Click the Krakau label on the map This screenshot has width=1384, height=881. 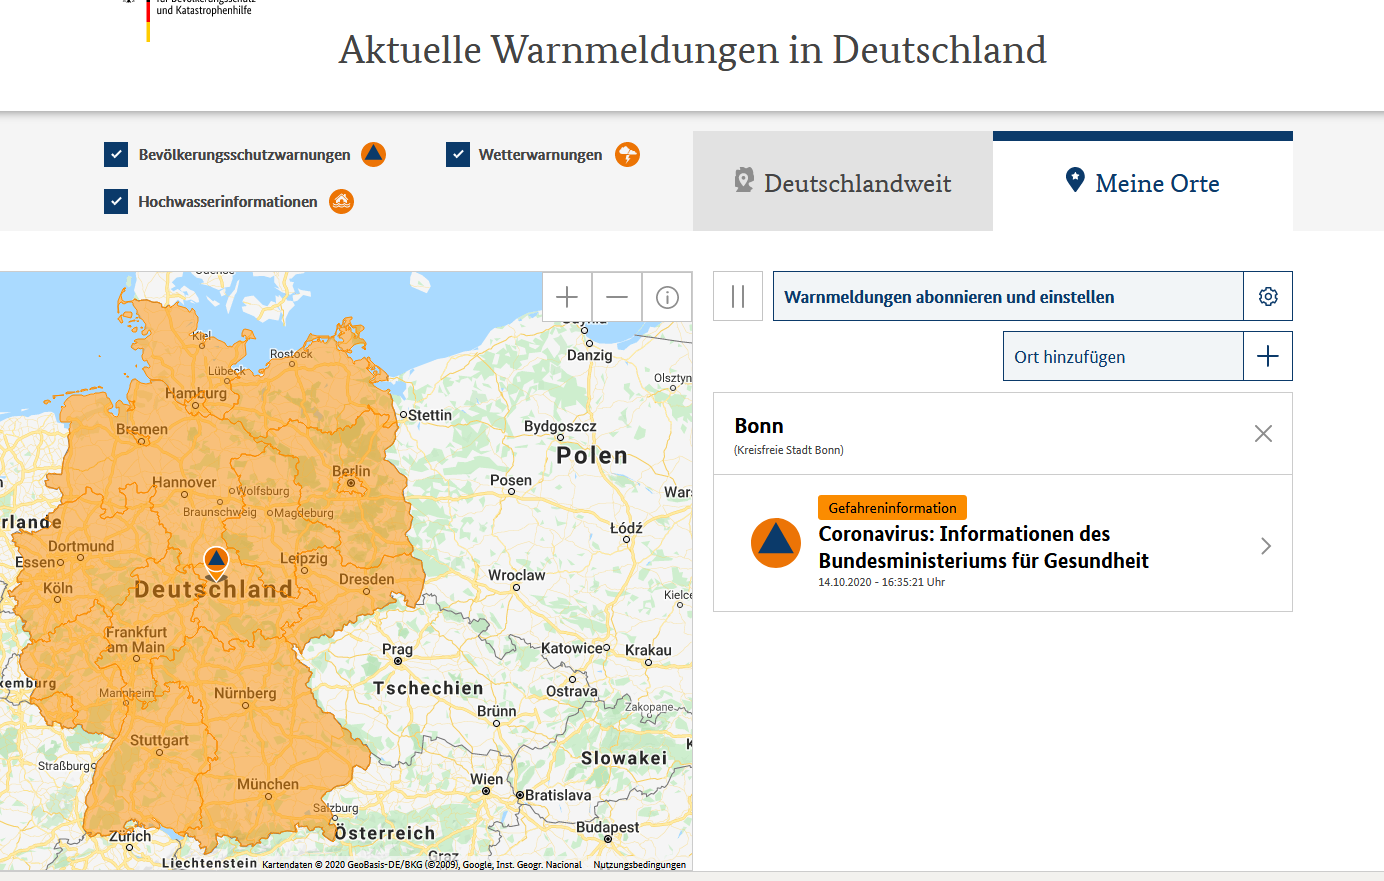[x=648, y=650]
